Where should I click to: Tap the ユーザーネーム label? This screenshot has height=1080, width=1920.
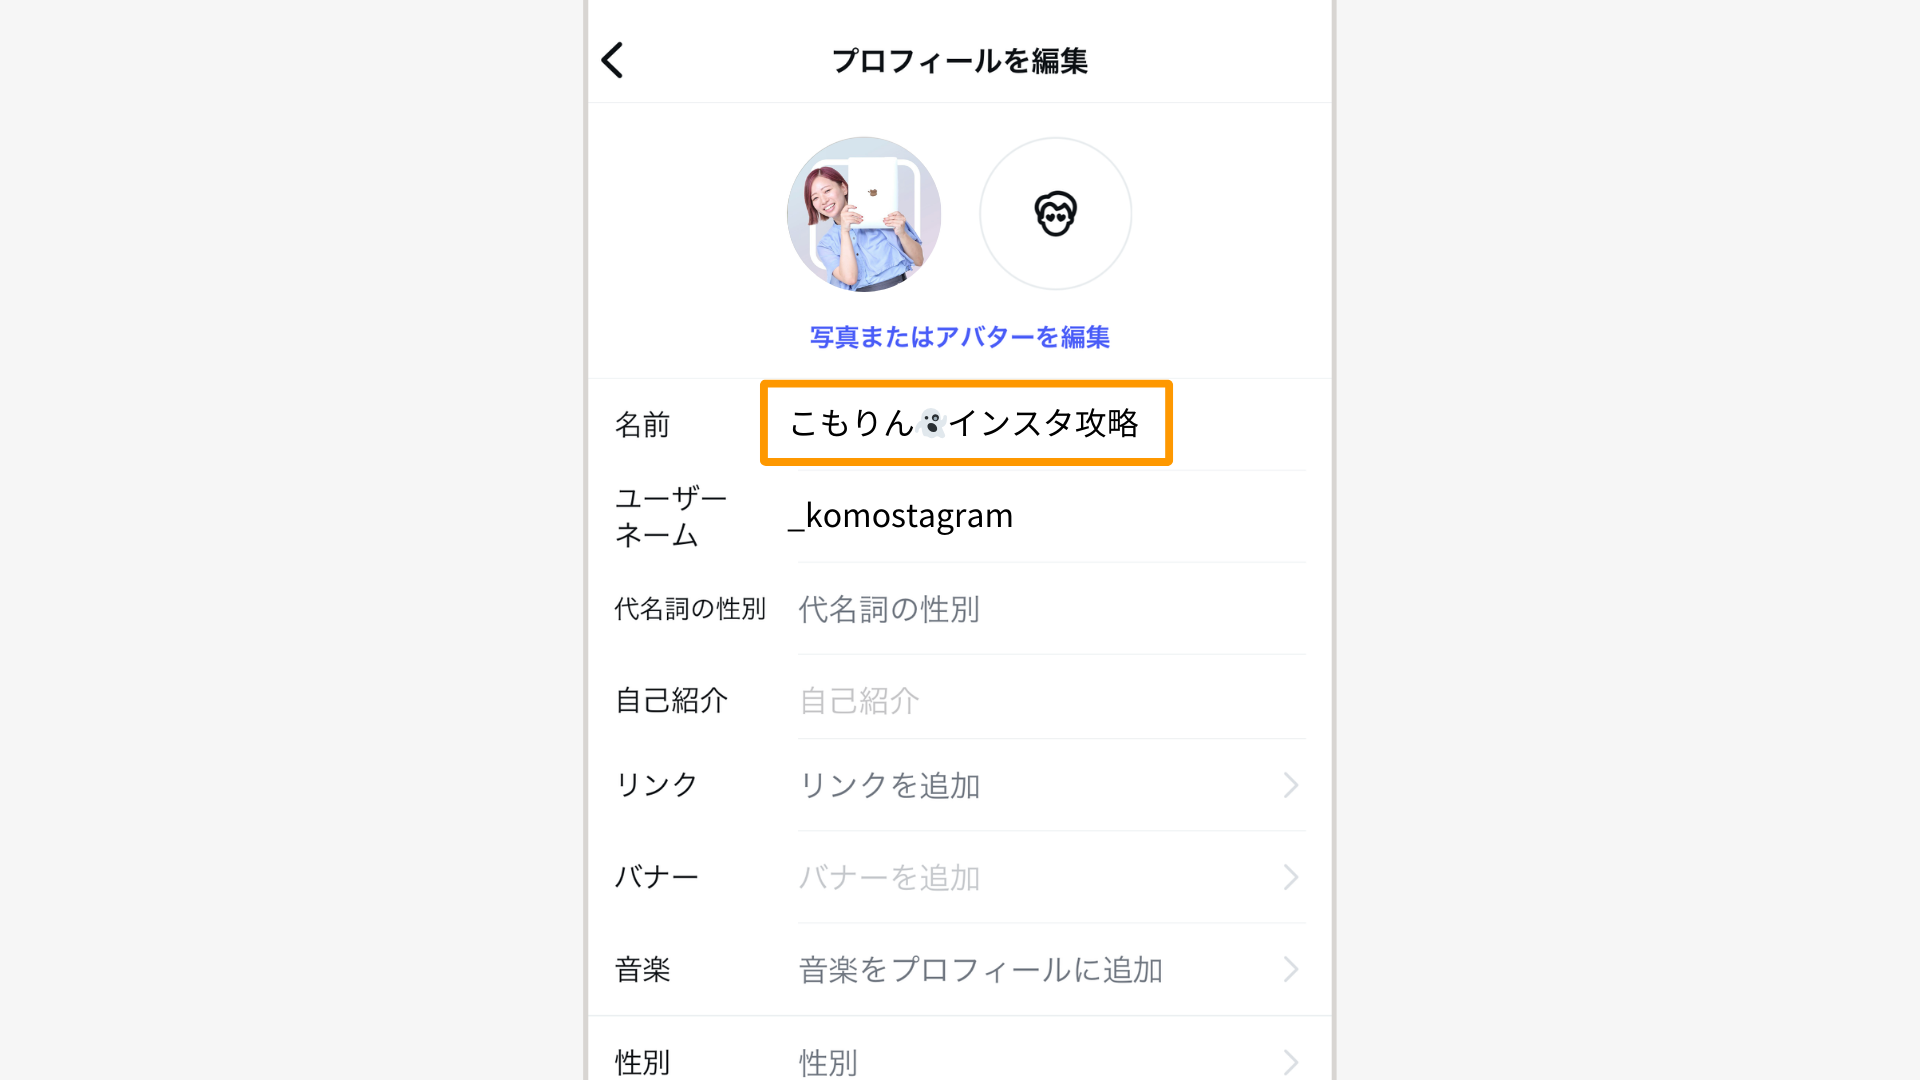pyautogui.click(x=670, y=516)
